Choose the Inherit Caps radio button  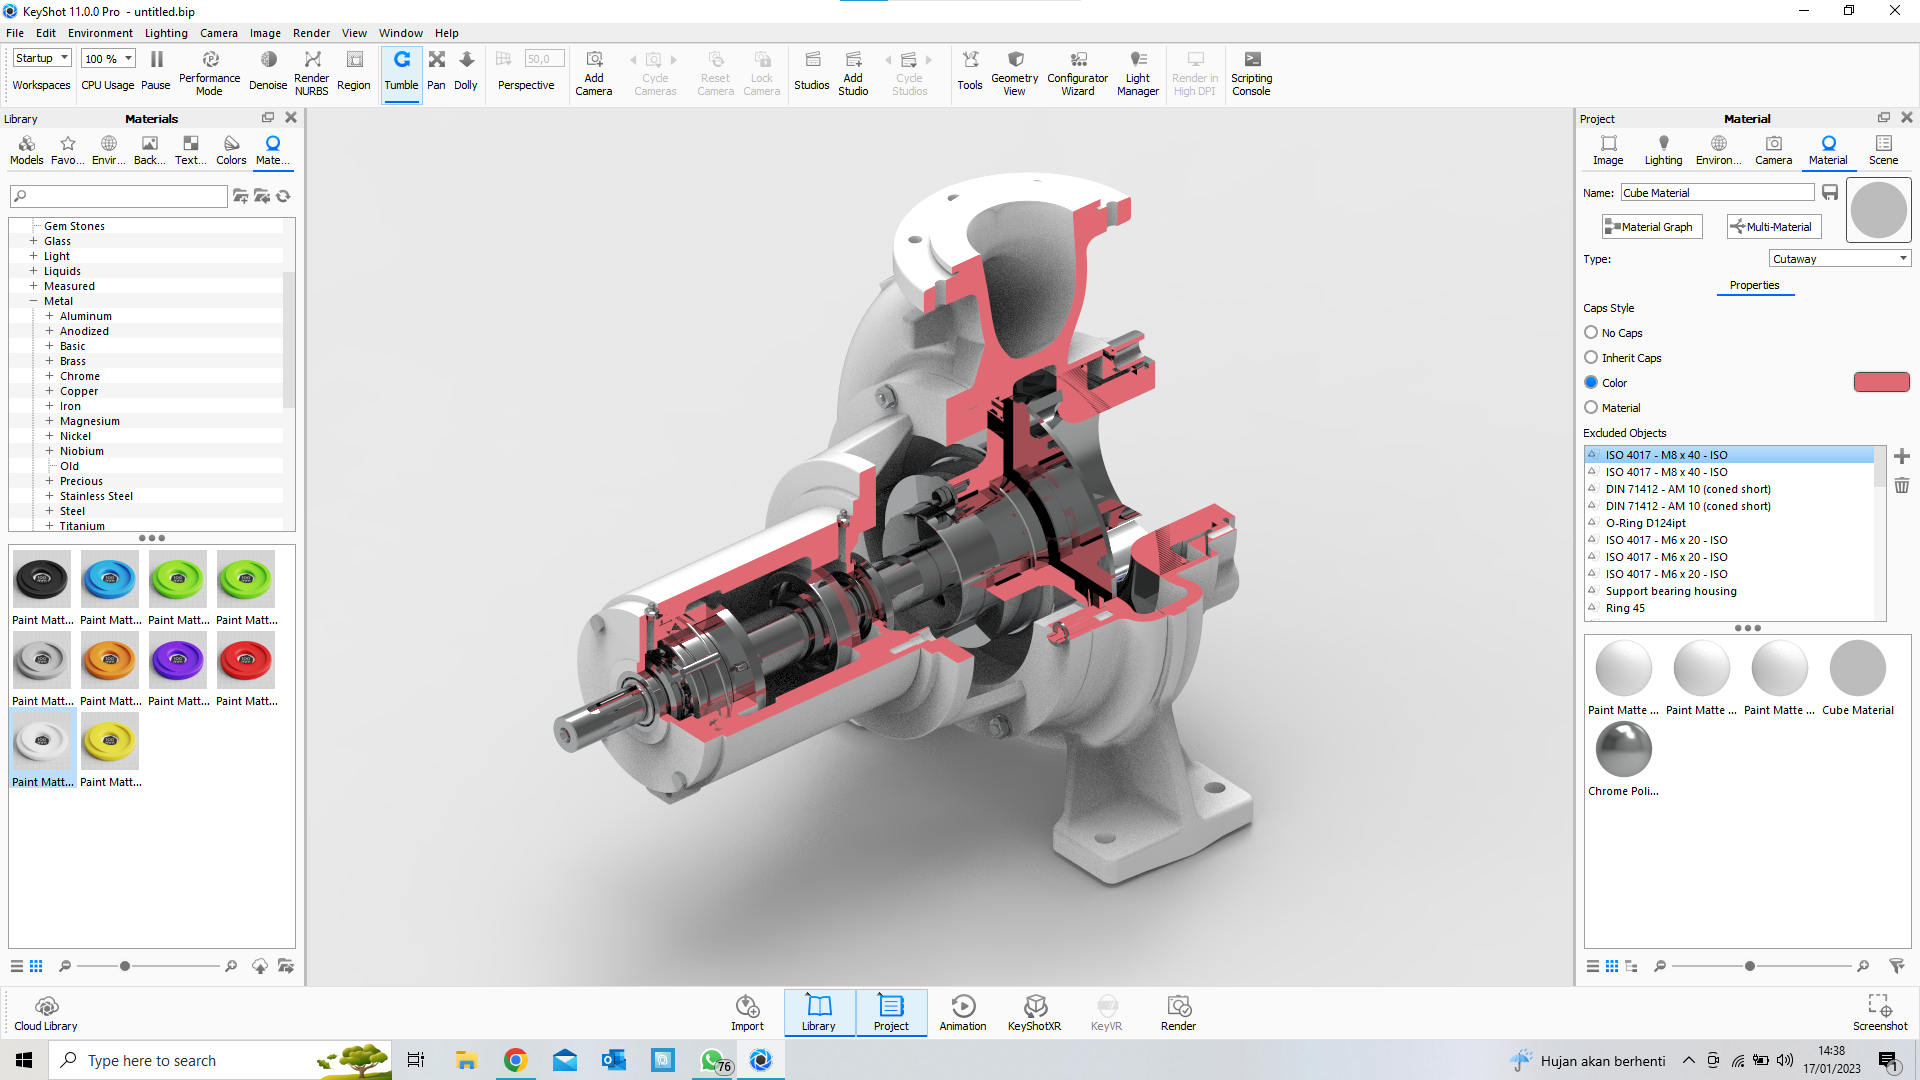click(x=1591, y=358)
